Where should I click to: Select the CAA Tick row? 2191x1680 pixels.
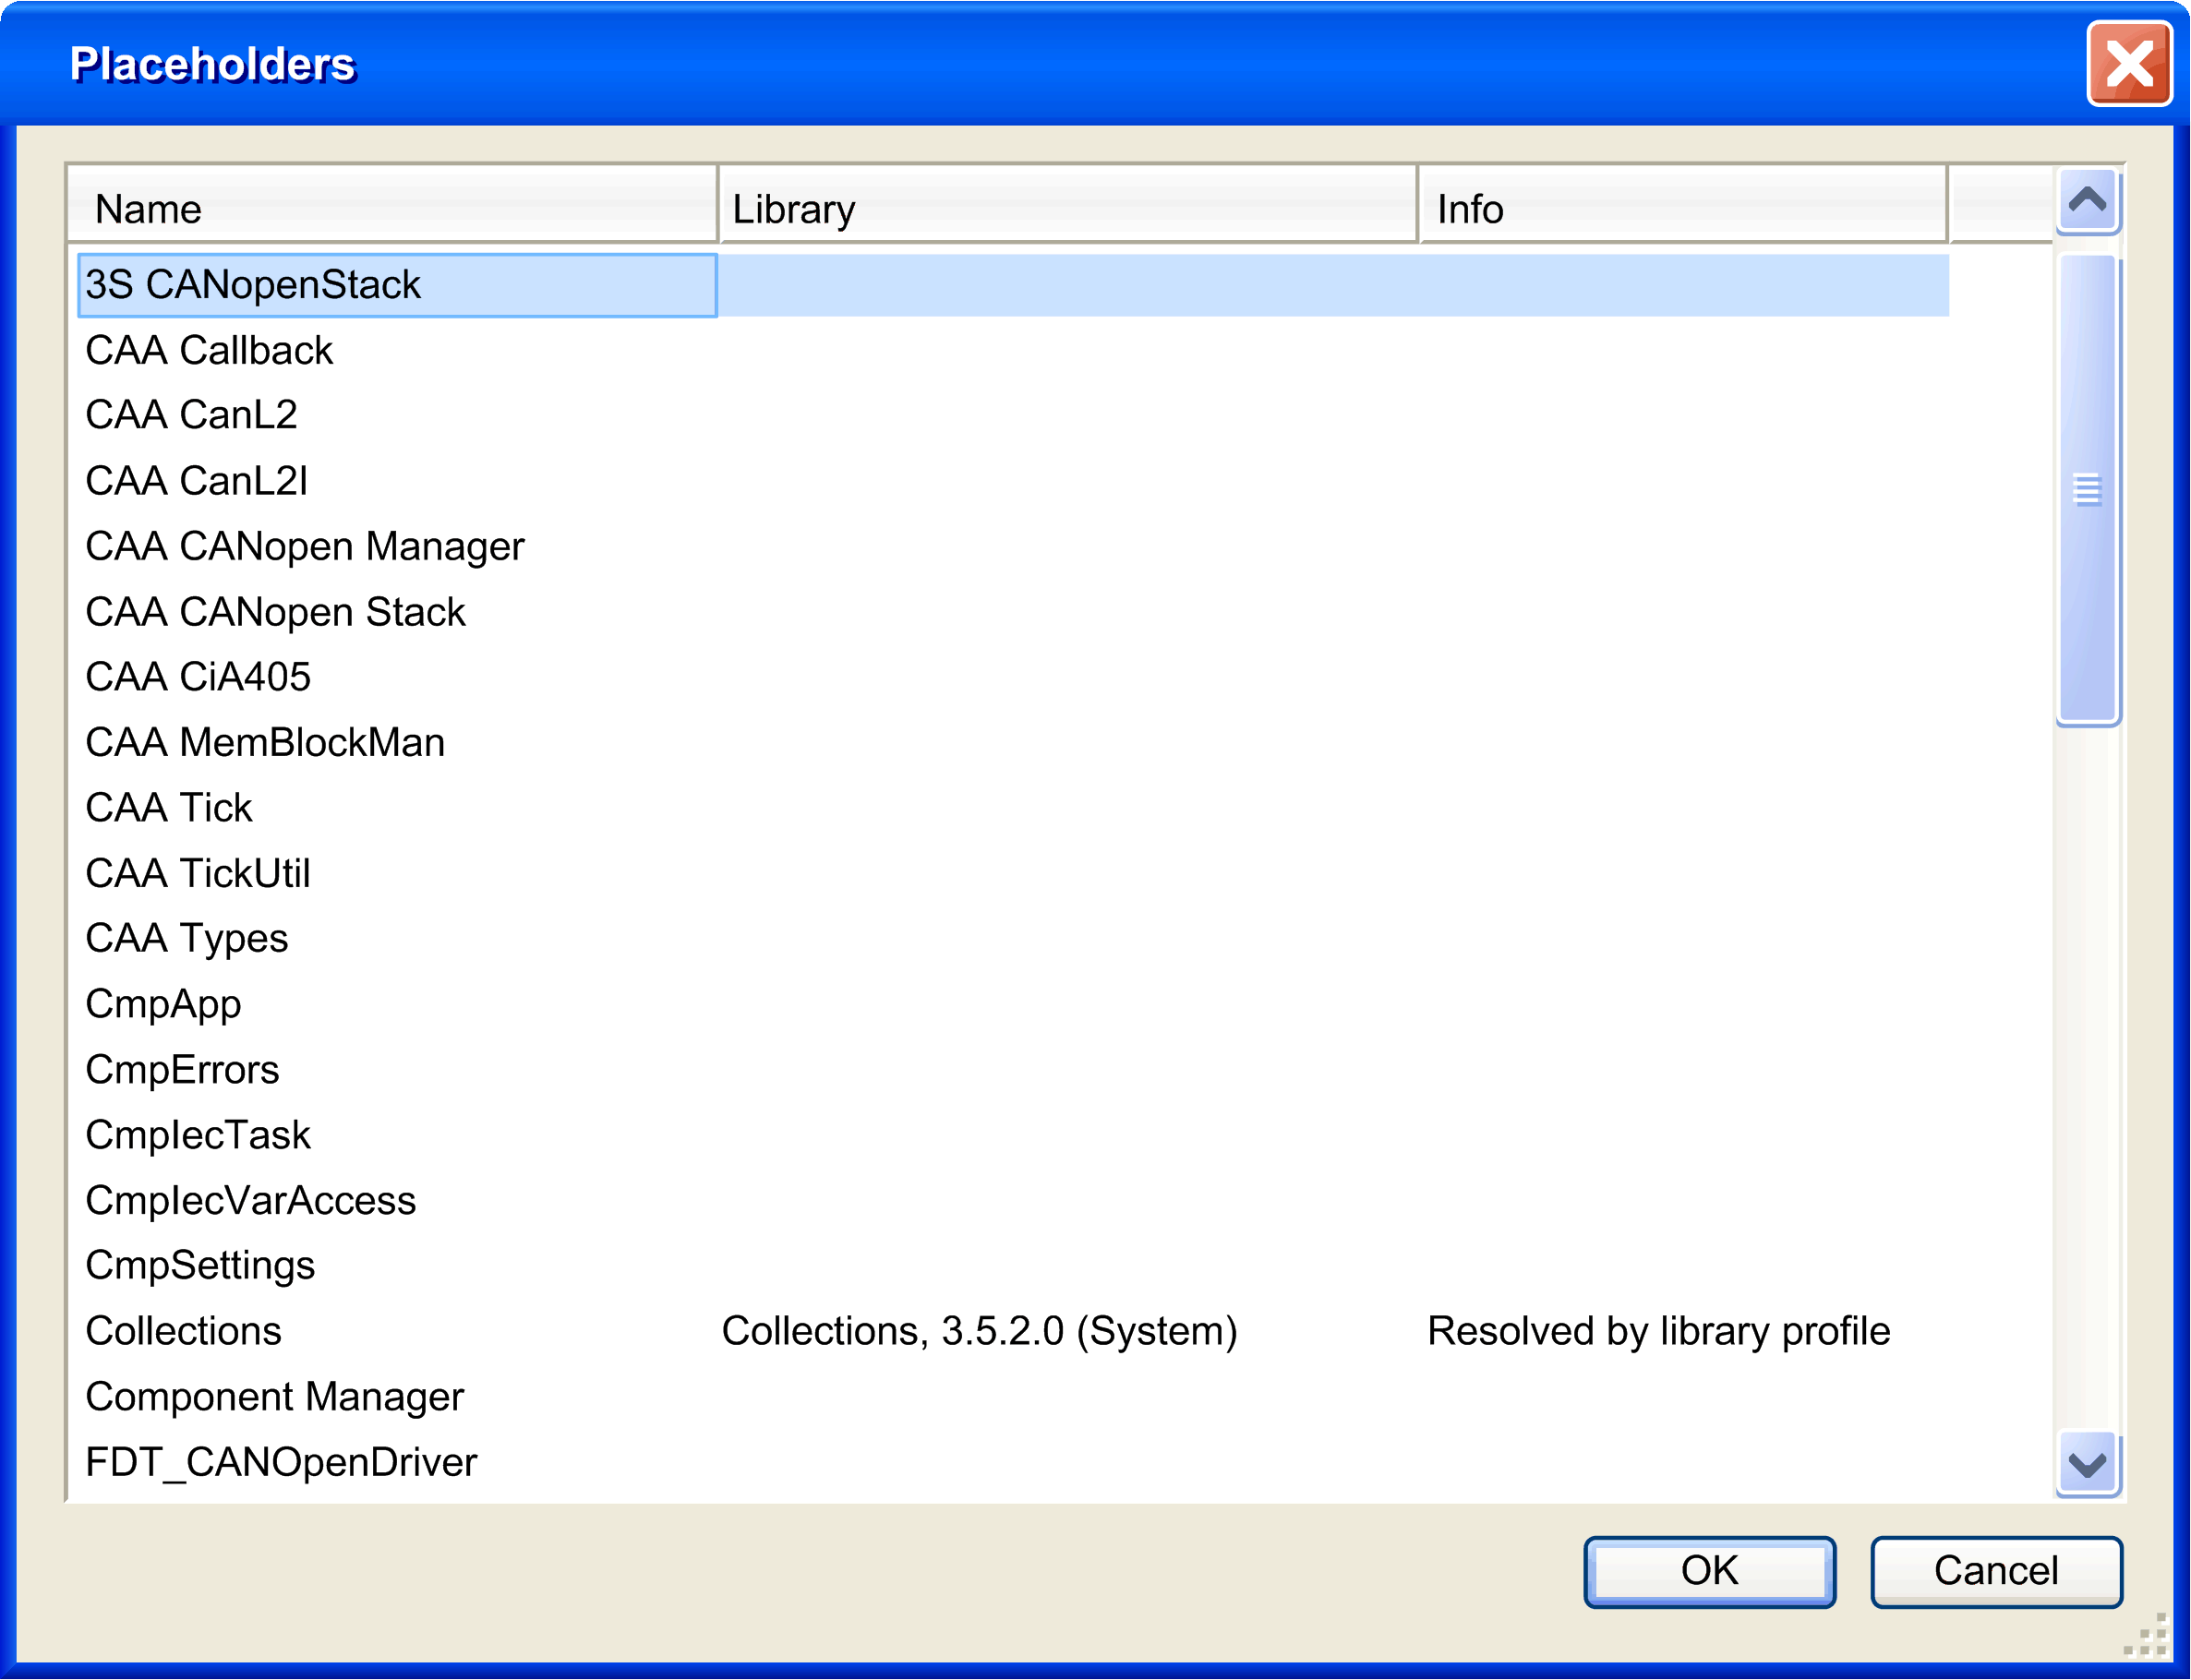point(1013,808)
